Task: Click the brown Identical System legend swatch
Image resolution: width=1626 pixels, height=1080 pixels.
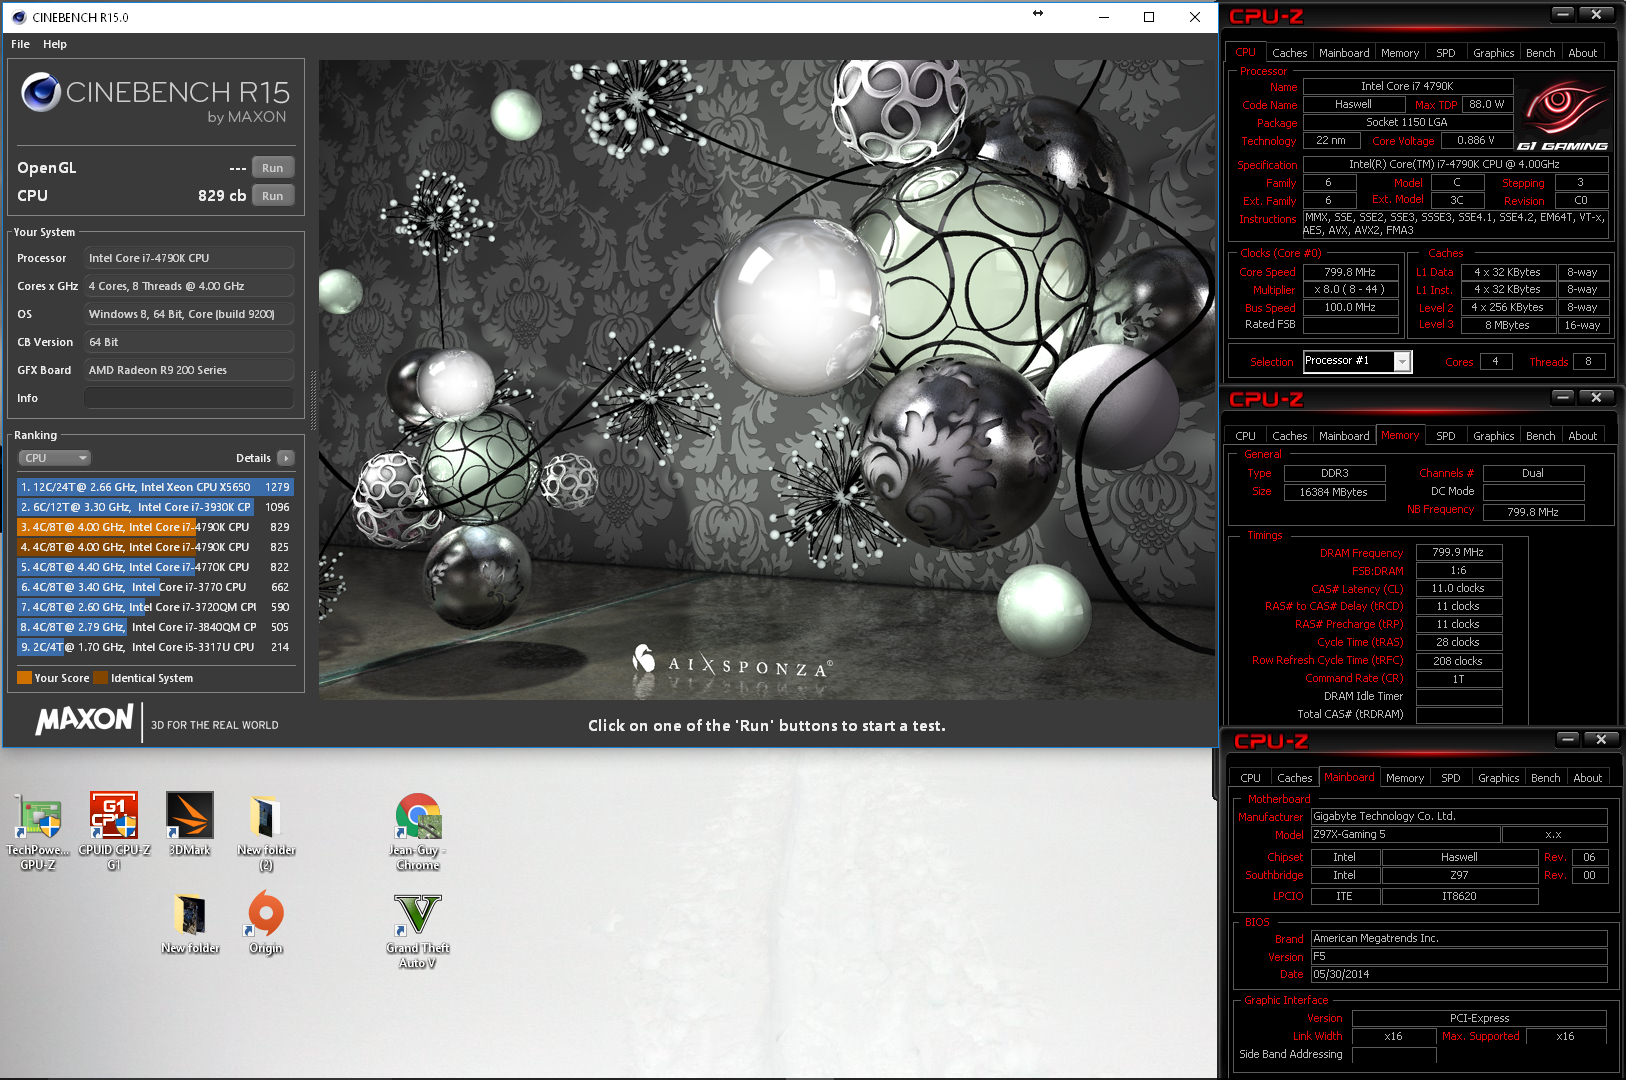Action: [100, 678]
